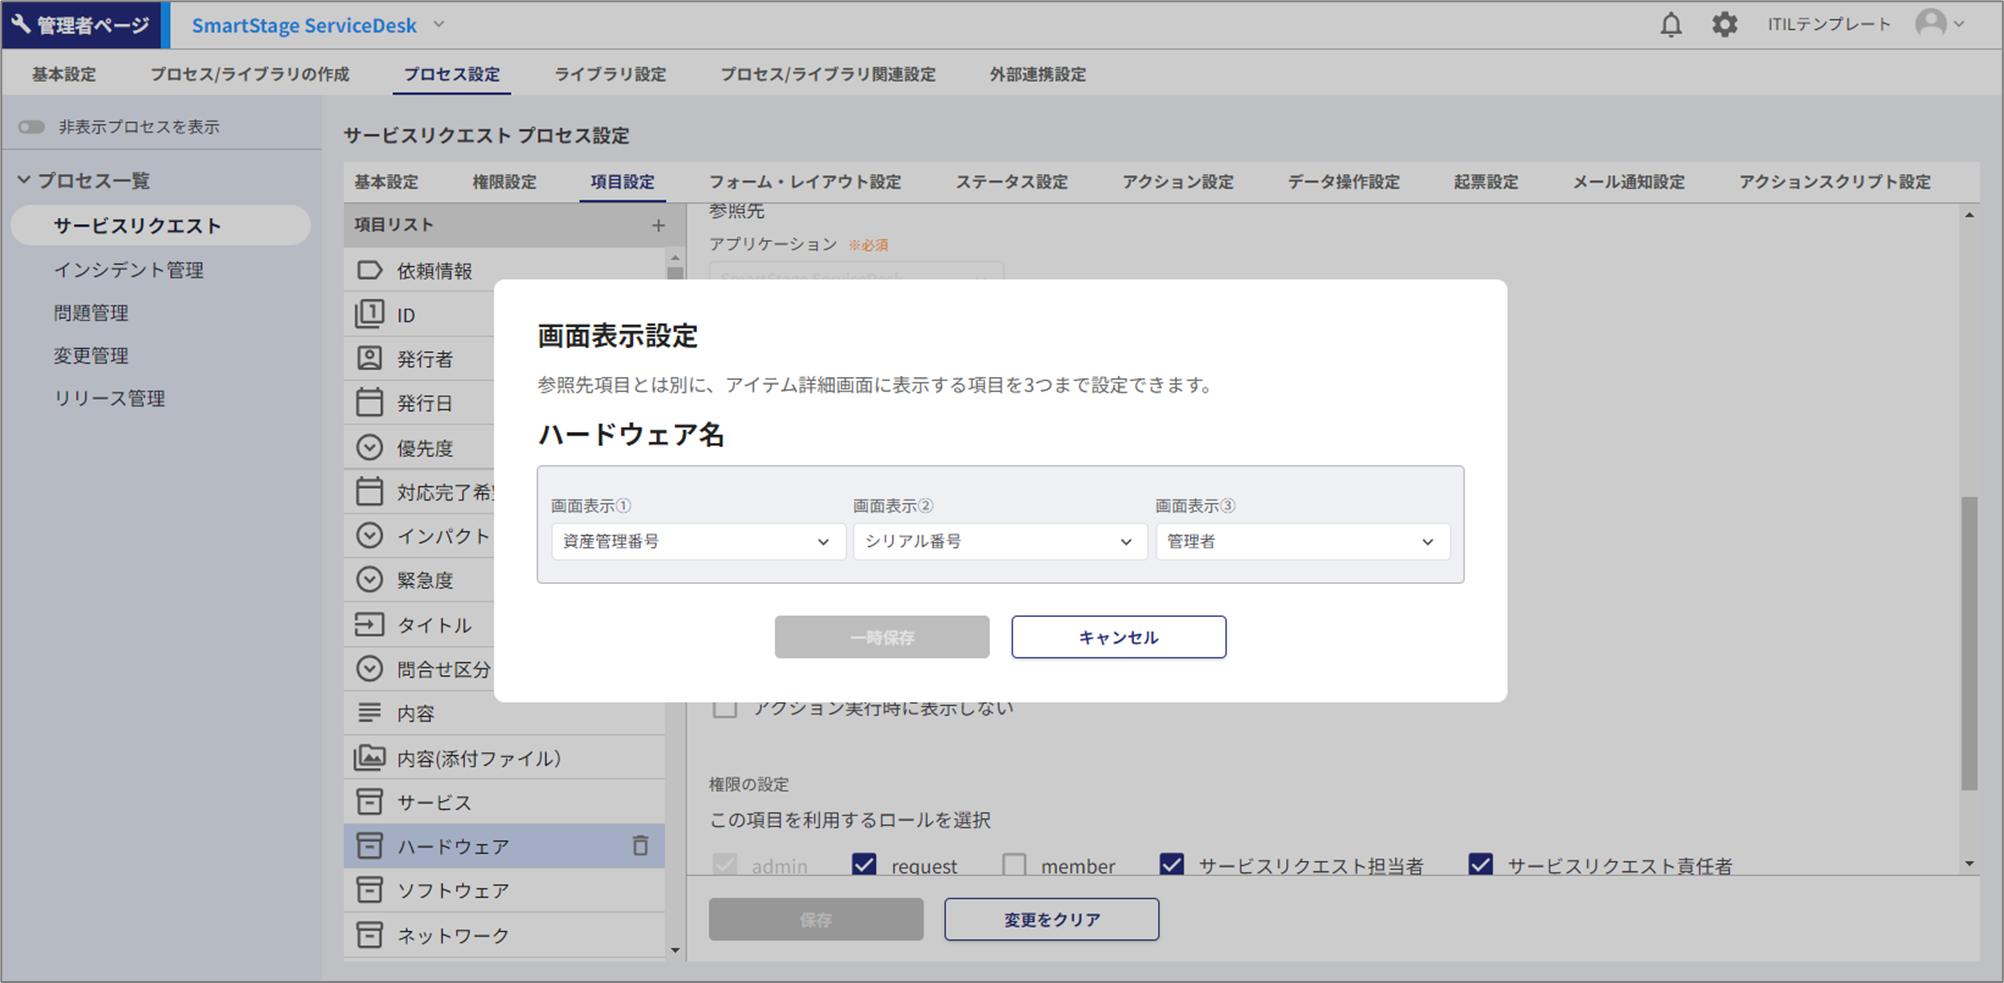Image resolution: width=2004 pixels, height=983 pixels.
Task: Click the 変更をクリア button
Action: click(1051, 919)
